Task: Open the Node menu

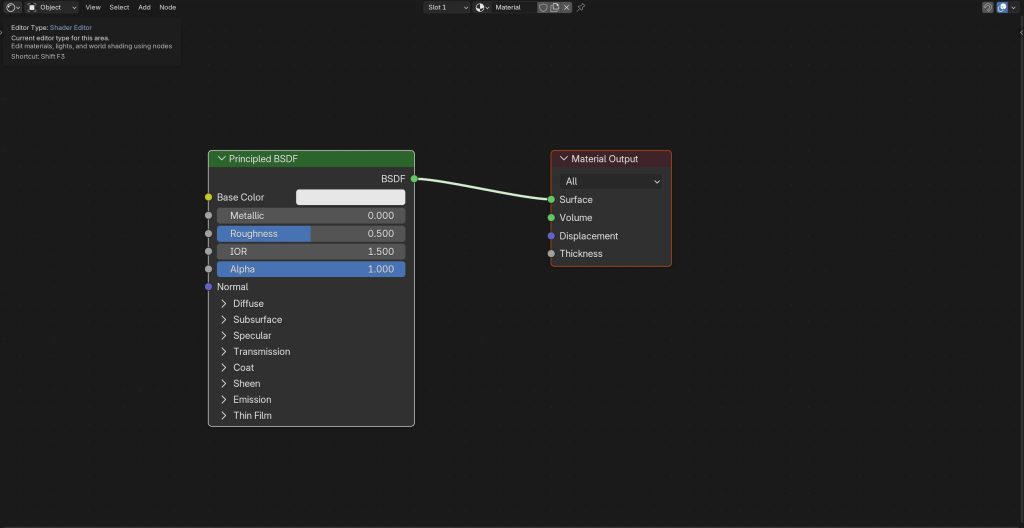Action: [x=167, y=7]
